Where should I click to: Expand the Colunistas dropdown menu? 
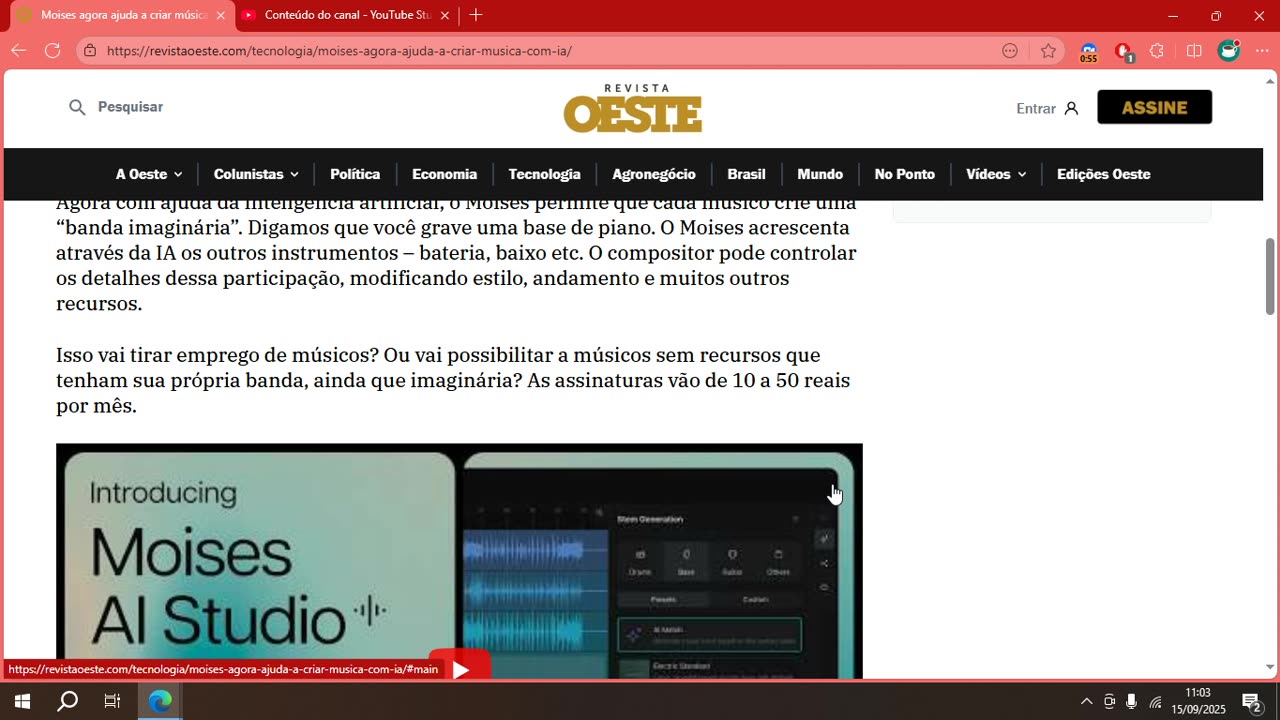click(256, 174)
